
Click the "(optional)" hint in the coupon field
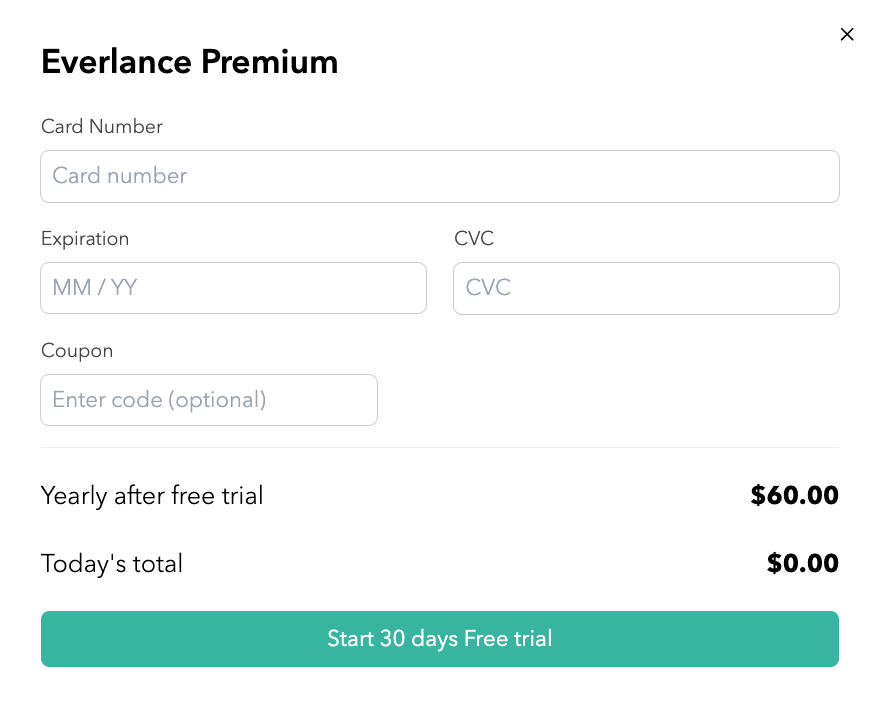217,400
